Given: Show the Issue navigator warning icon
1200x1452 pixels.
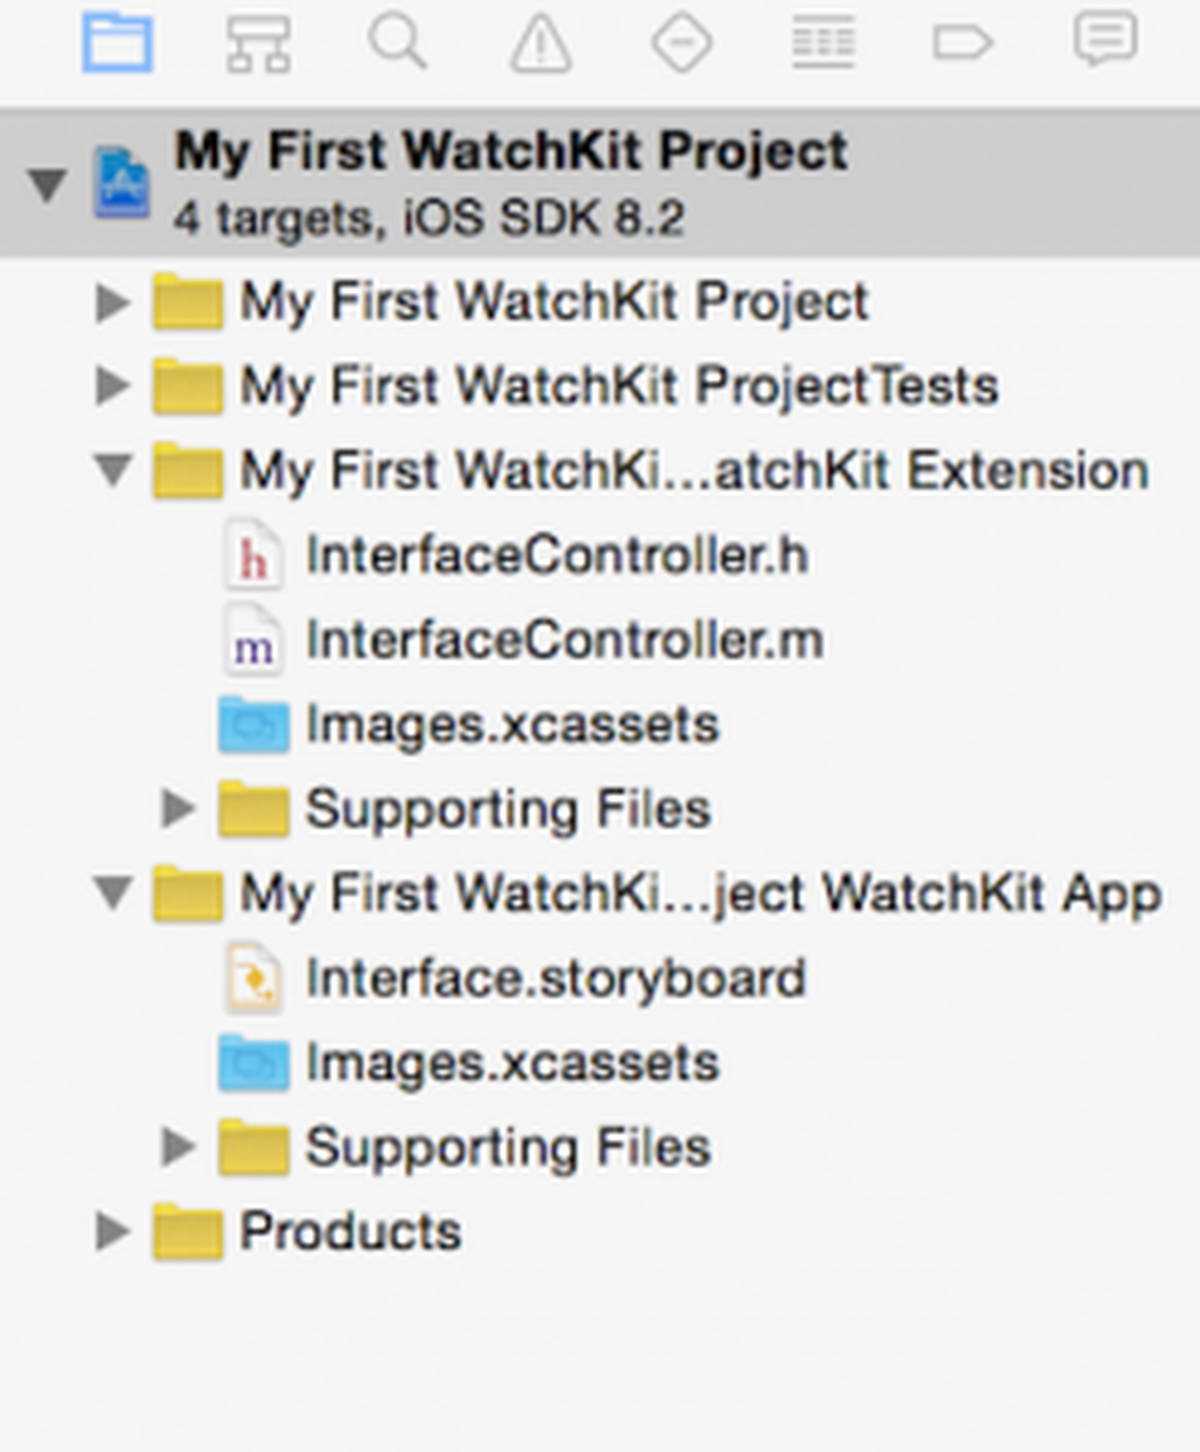Looking at the screenshot, I should [541, 44].
